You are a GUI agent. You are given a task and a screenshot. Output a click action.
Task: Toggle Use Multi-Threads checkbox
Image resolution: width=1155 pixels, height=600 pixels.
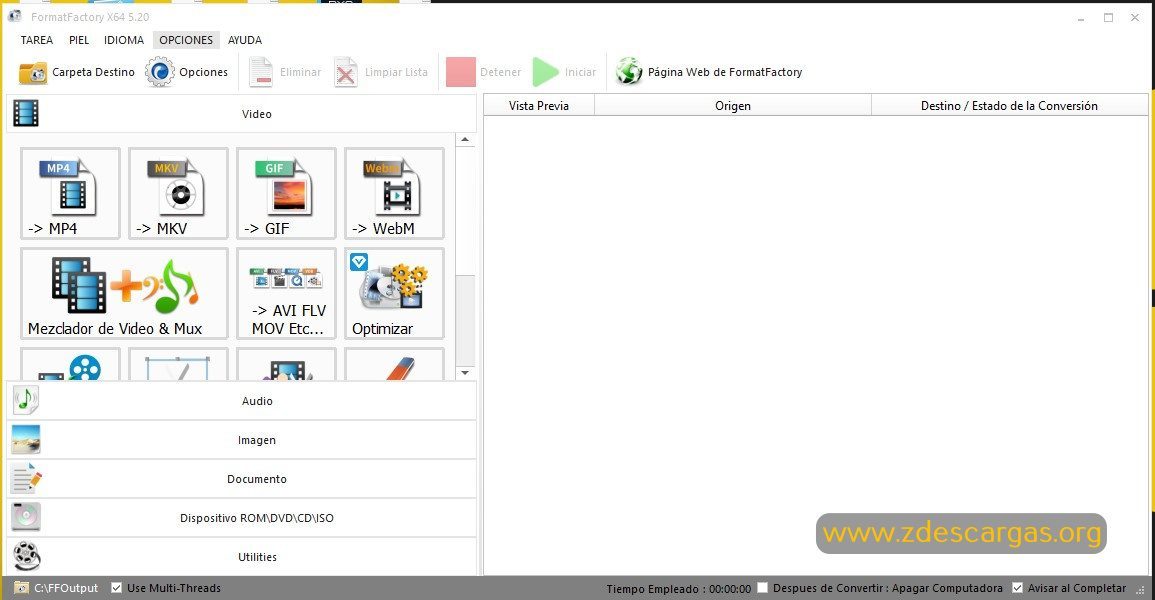coord(116,587)
